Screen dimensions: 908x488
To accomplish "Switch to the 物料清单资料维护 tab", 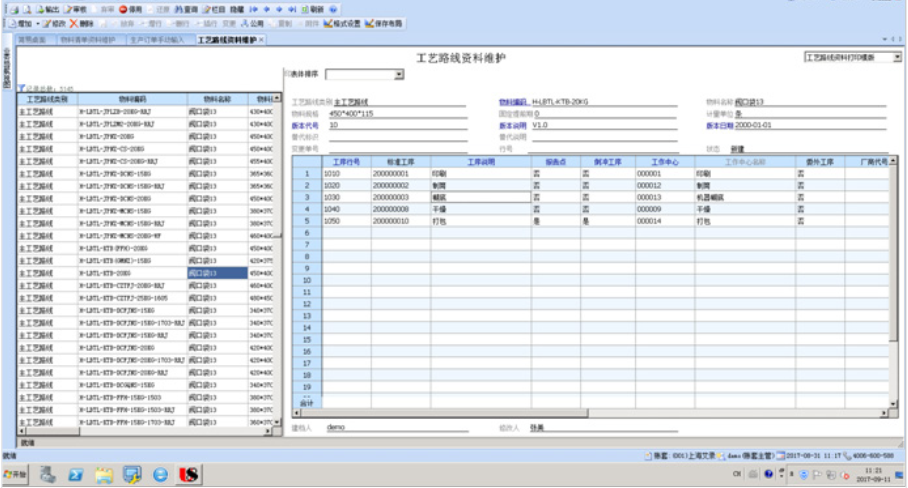I will tap(87, 40).
